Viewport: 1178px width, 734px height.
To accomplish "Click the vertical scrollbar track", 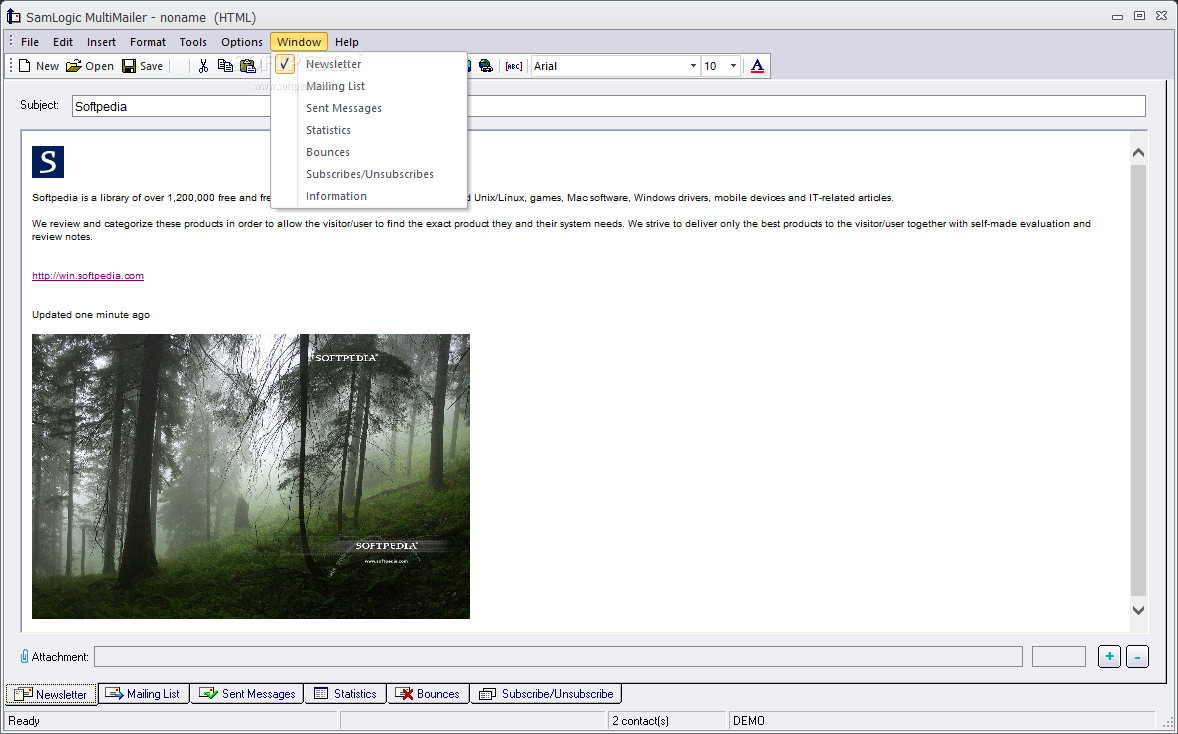I will 1138,381.
